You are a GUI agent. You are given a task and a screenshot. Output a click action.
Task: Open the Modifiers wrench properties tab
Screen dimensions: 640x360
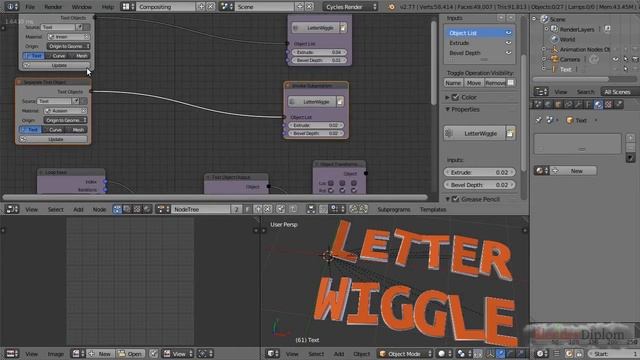(x=578, y=104)
